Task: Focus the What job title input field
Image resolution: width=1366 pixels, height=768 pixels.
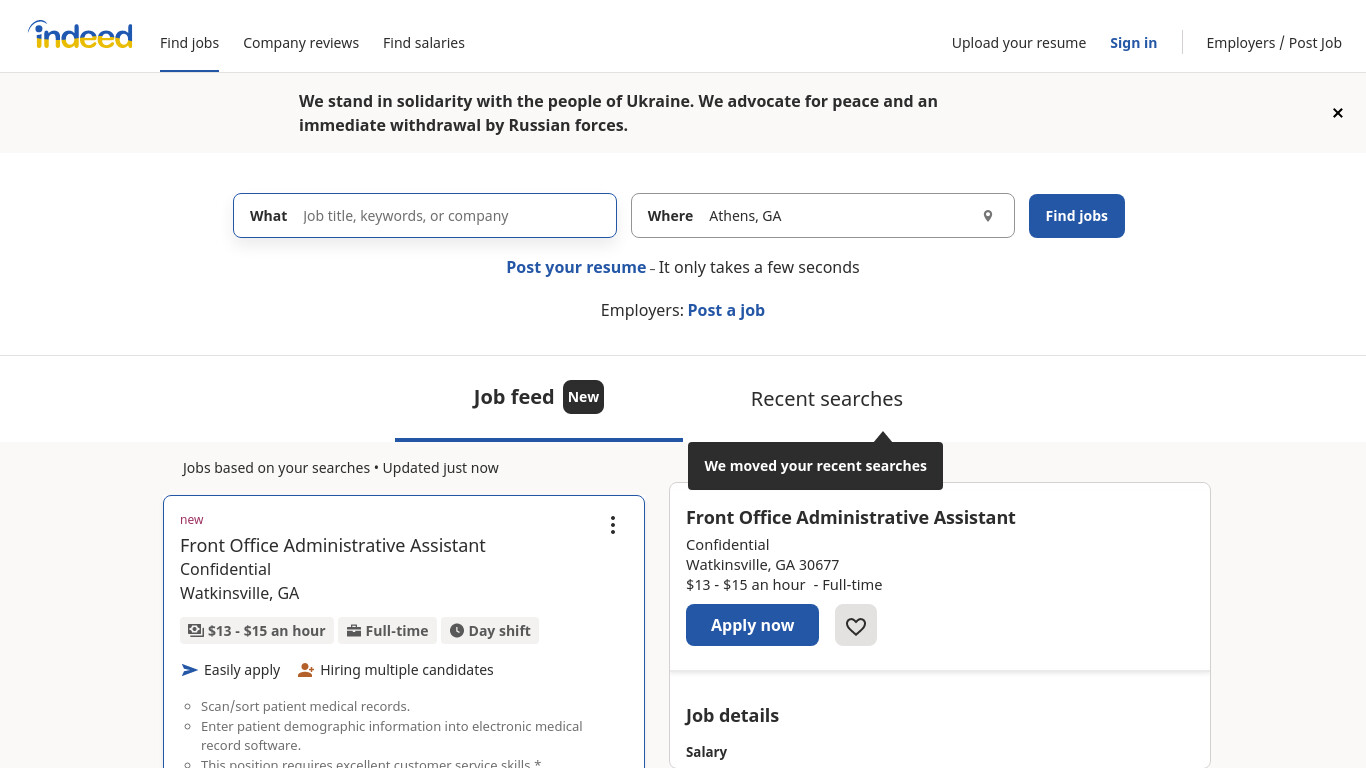Action: pyautogui.click(x=425, y=216)
